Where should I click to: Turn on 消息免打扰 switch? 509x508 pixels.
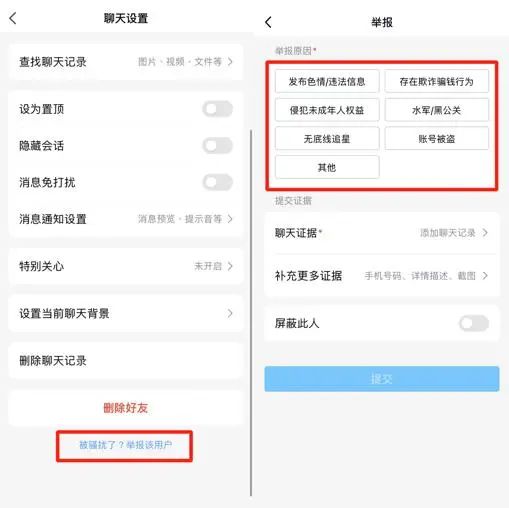click(217, 182)
